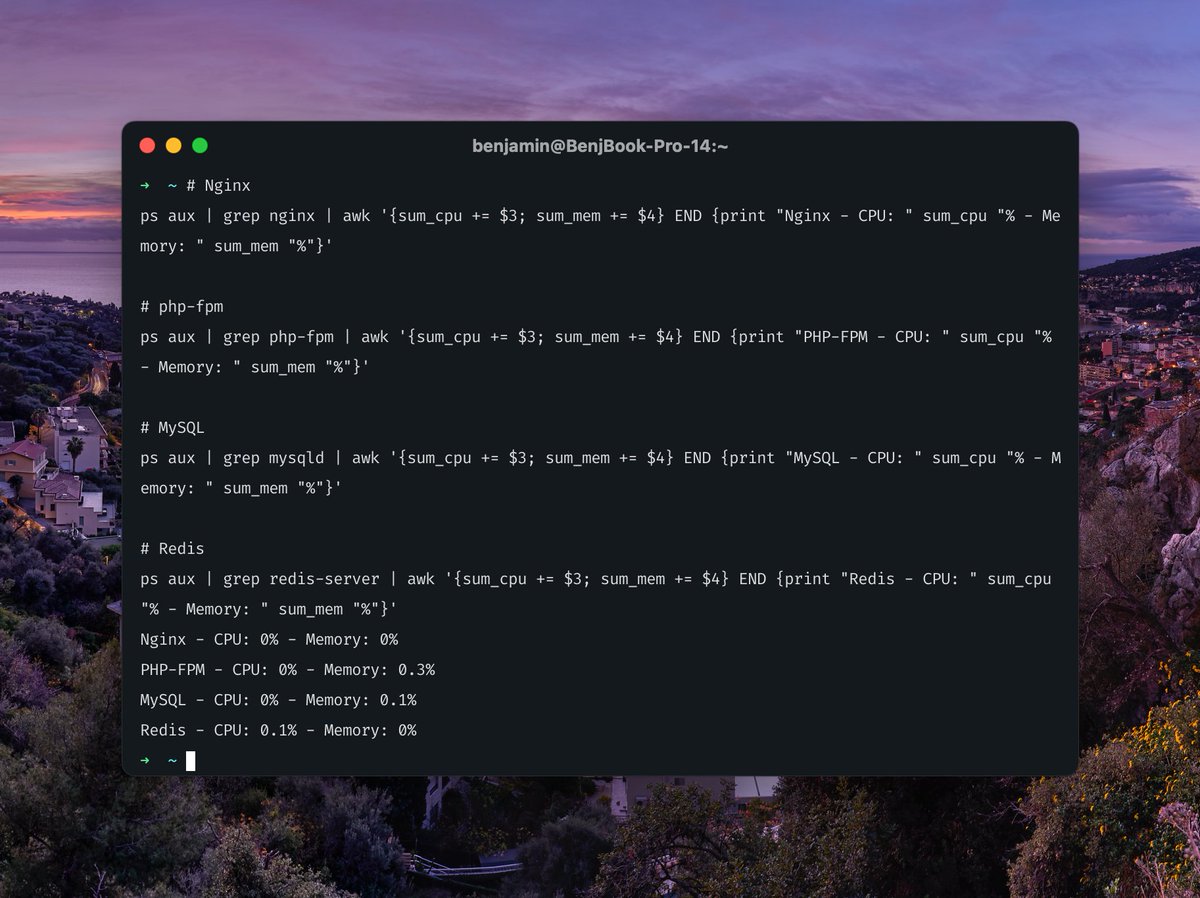
Task: Click output line 'Nginx - CPU: 0% - Memory: 0%'
Action: click(269, 639)
